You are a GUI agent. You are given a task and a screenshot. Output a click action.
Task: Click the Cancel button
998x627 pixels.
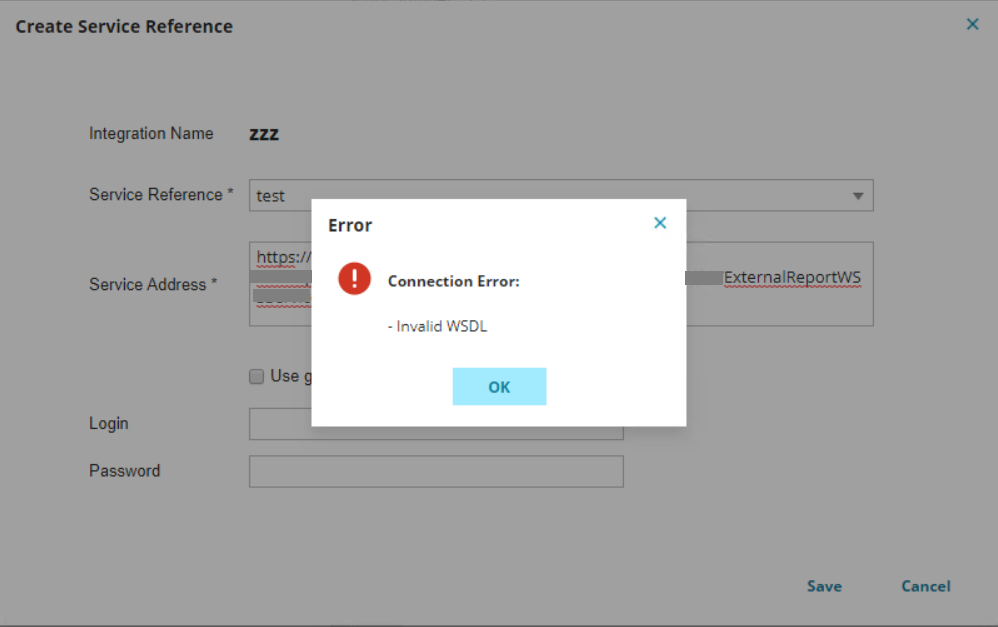click(x=925, y=586)
